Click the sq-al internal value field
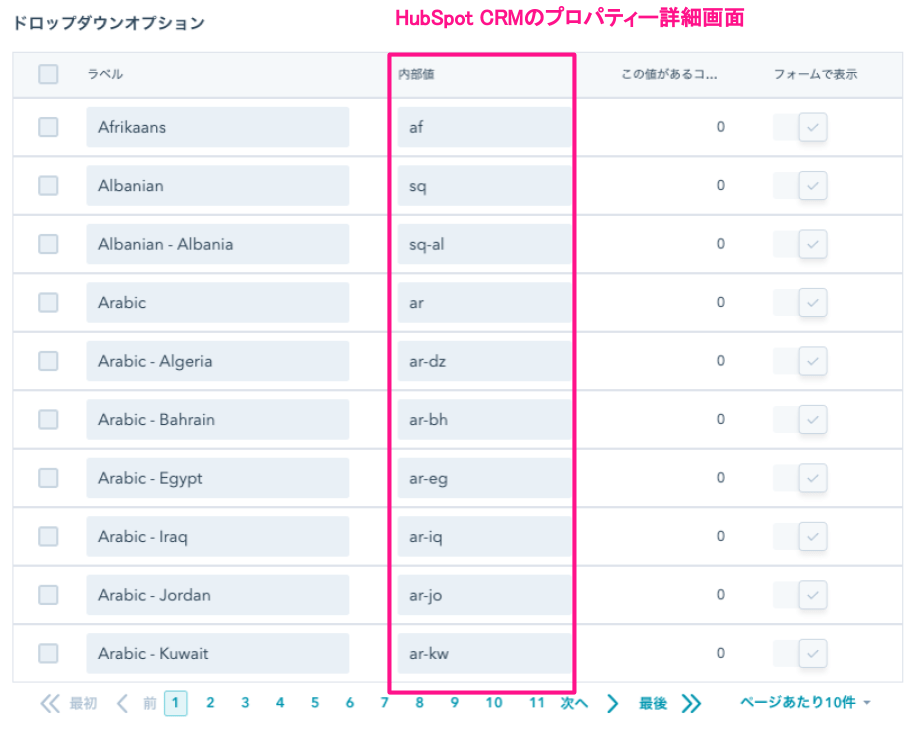The height and width of the screenshot is (731, 919). pyautogui.click(x=482, y=244)
